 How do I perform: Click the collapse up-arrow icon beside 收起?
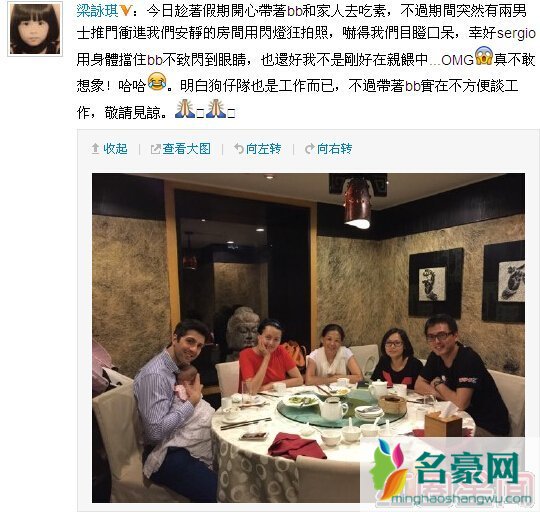pyautogui.click(x=95, y=149)
